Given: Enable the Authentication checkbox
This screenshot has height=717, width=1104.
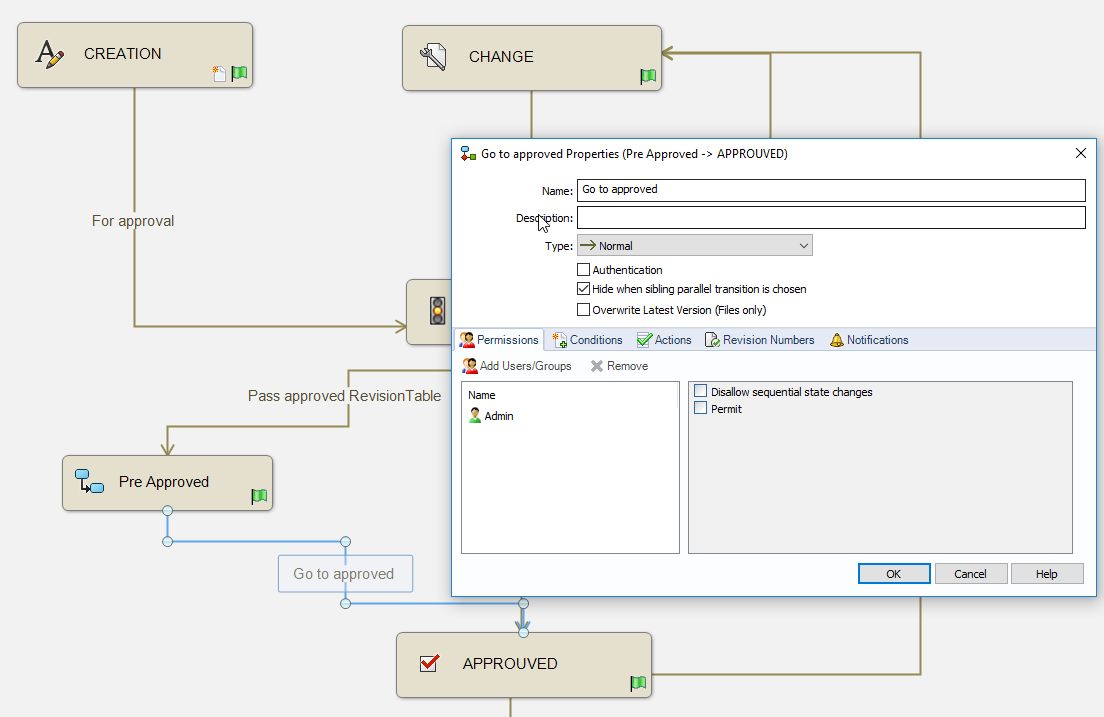Looking at the screenshot, I should (x=584, y=270).
